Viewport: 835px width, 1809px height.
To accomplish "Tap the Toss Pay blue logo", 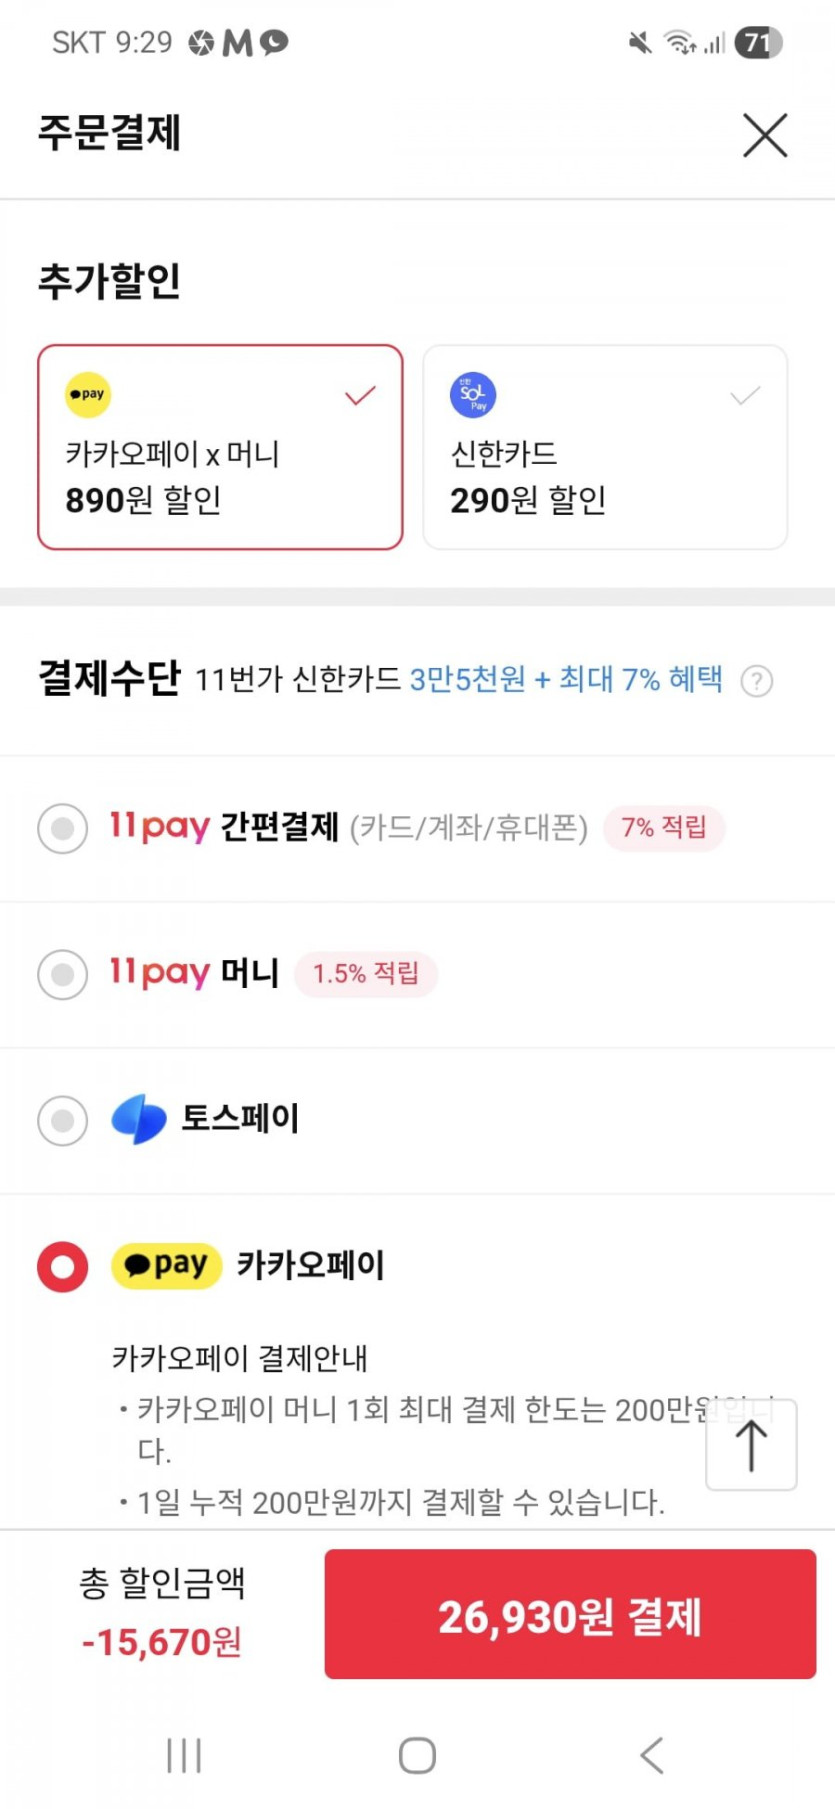I will pyautogui.click(x=139, y=1119).
